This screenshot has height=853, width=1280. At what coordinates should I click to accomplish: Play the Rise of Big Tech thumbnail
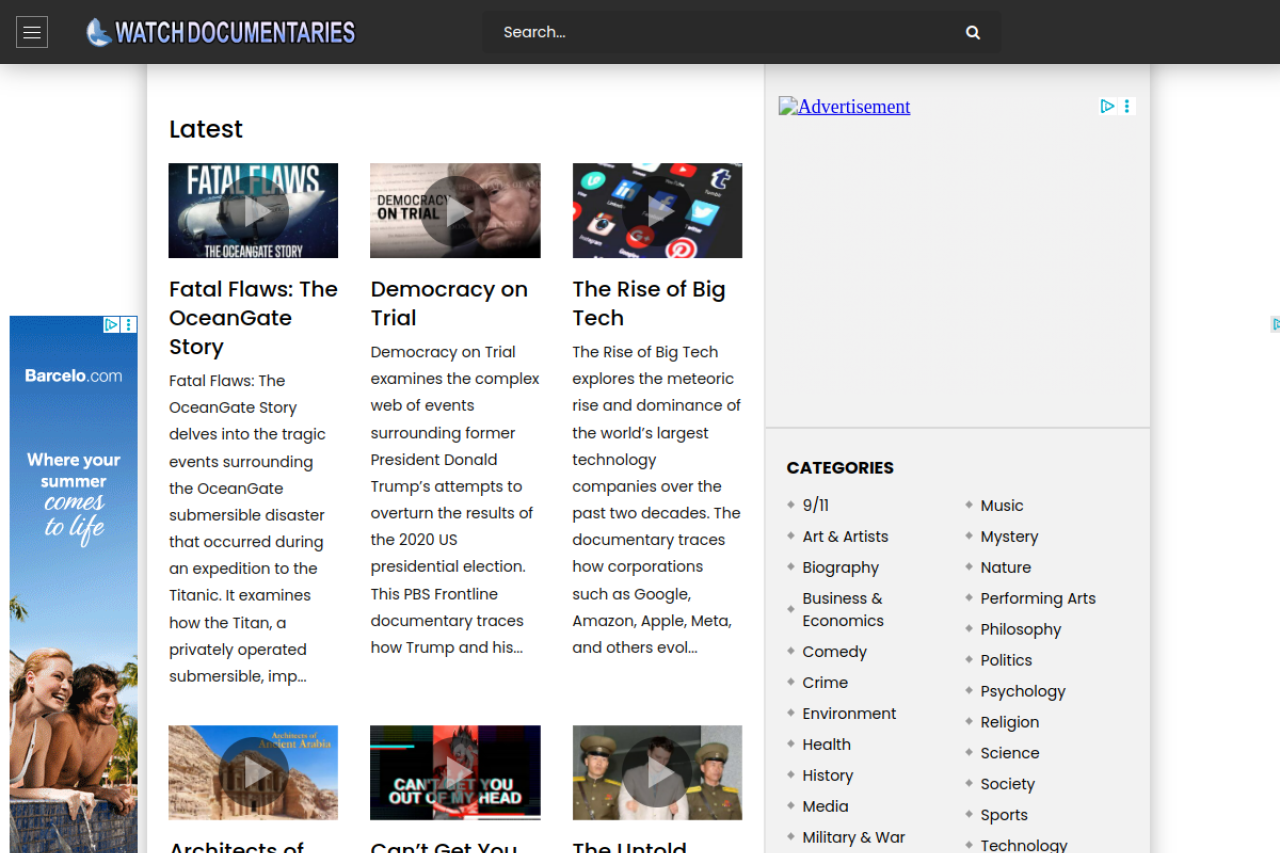pos(657,211)
